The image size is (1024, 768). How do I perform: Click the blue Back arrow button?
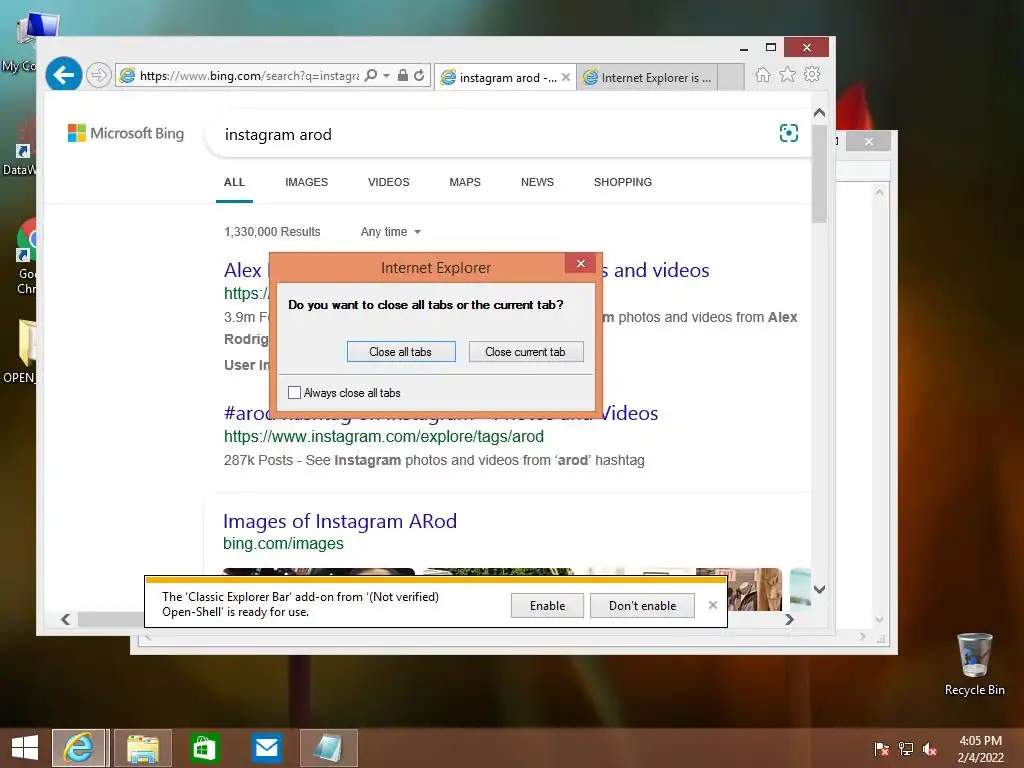click(x=63, y=75)
